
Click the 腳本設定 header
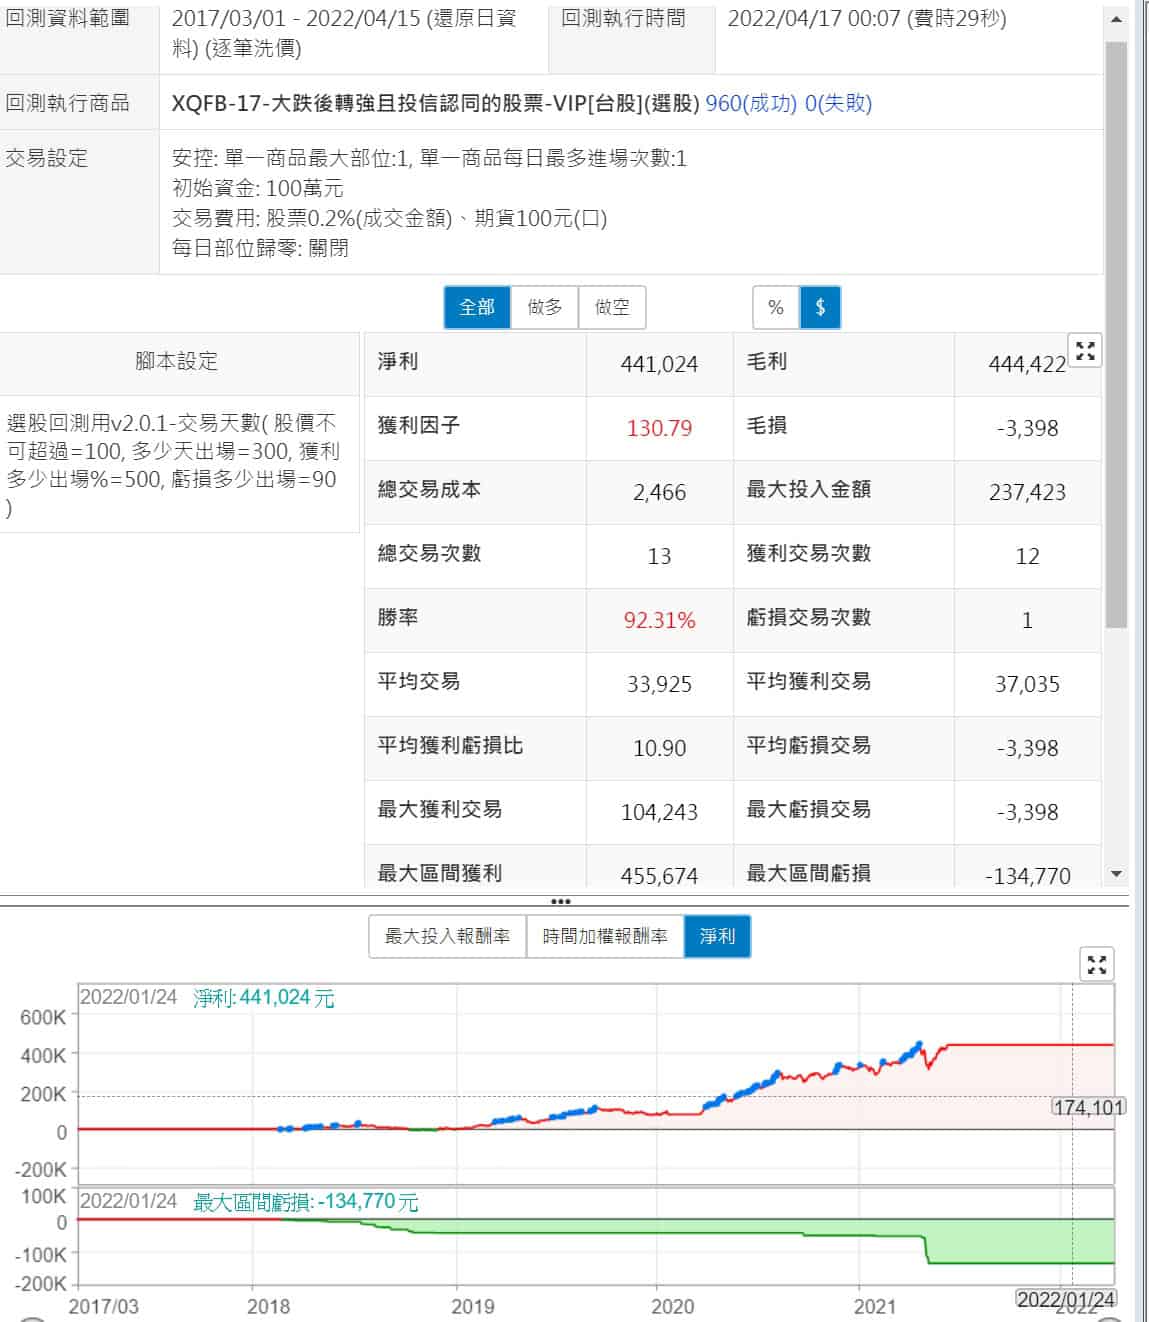click(x=177, y=362)
